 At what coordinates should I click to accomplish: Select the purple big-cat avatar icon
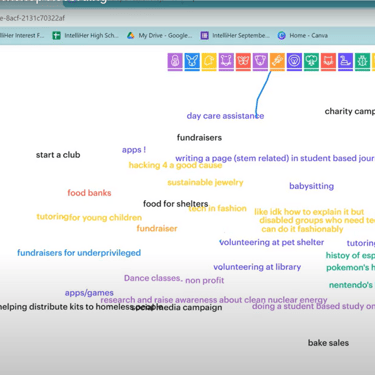tap(226, 62)
